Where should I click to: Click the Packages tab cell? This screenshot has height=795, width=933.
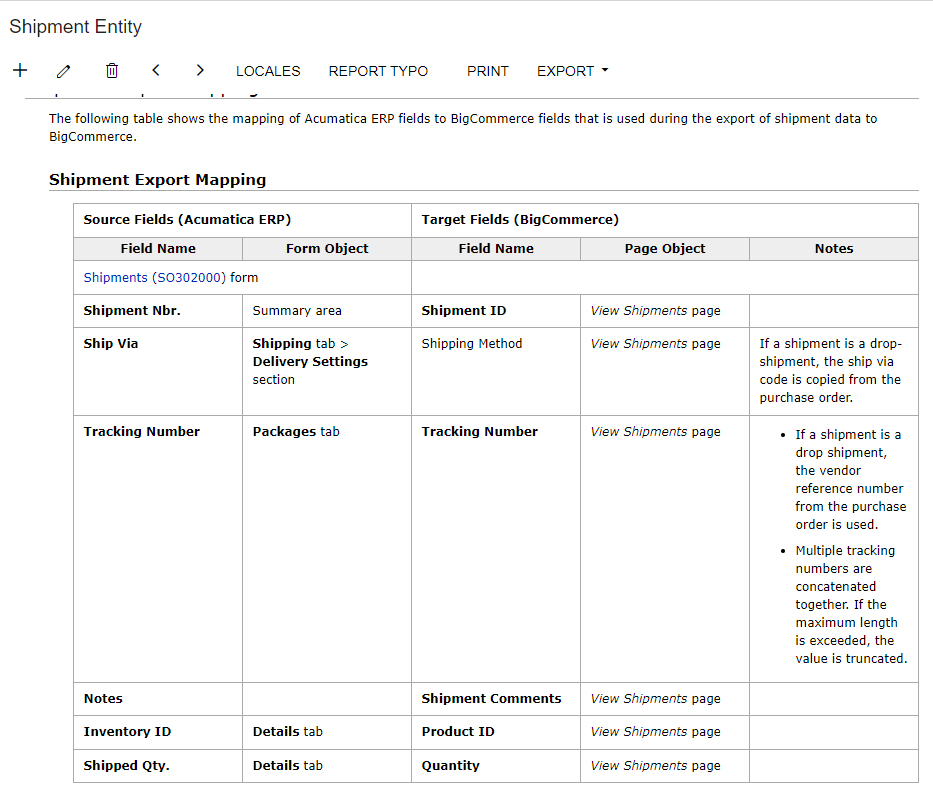(x=327, y=549)
